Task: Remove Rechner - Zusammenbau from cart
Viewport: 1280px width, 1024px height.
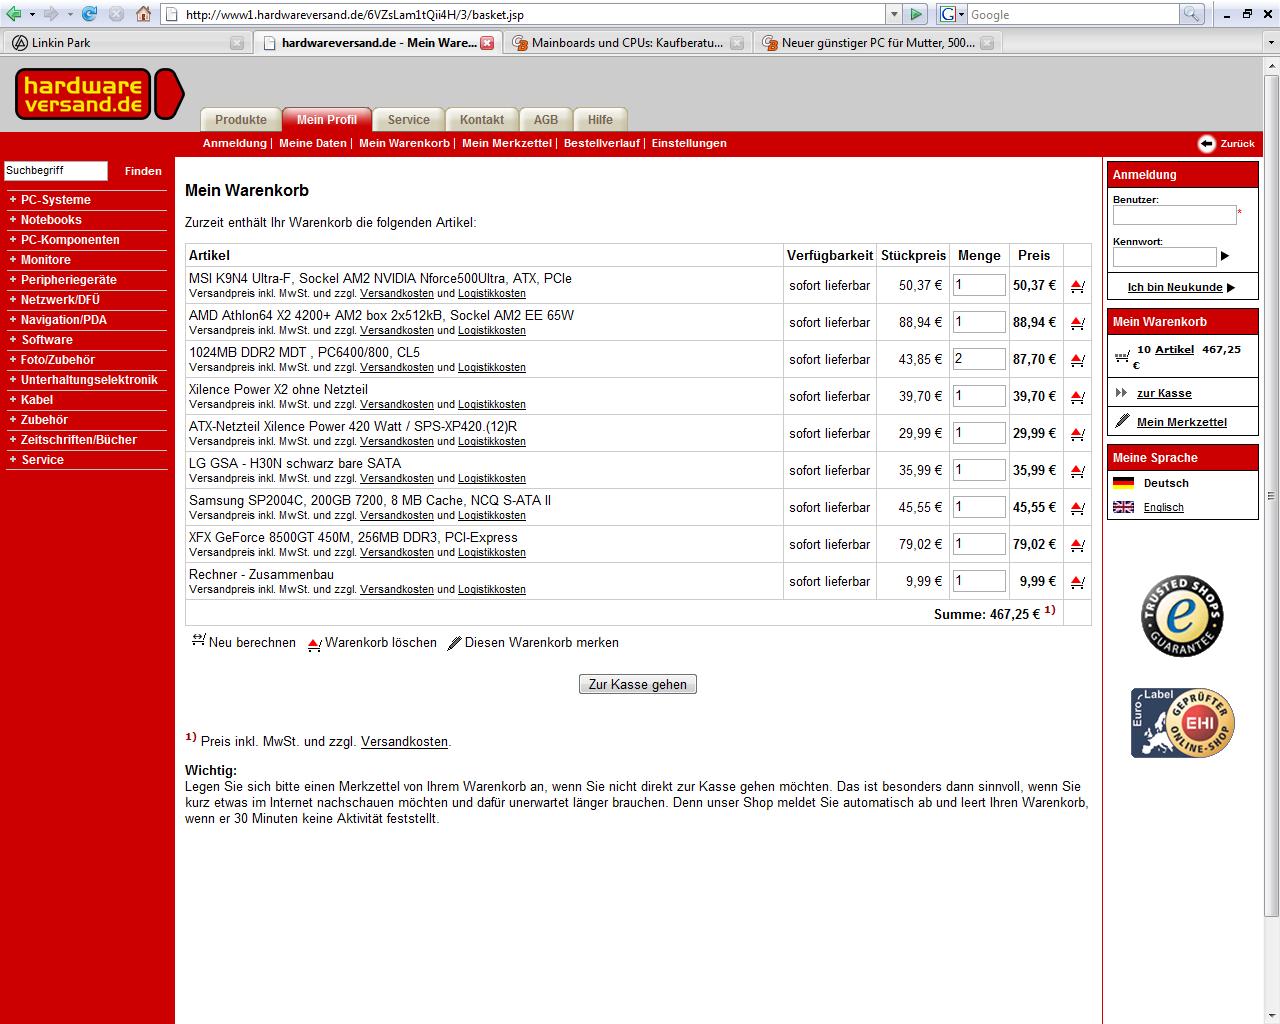Action: point(1077,582)
